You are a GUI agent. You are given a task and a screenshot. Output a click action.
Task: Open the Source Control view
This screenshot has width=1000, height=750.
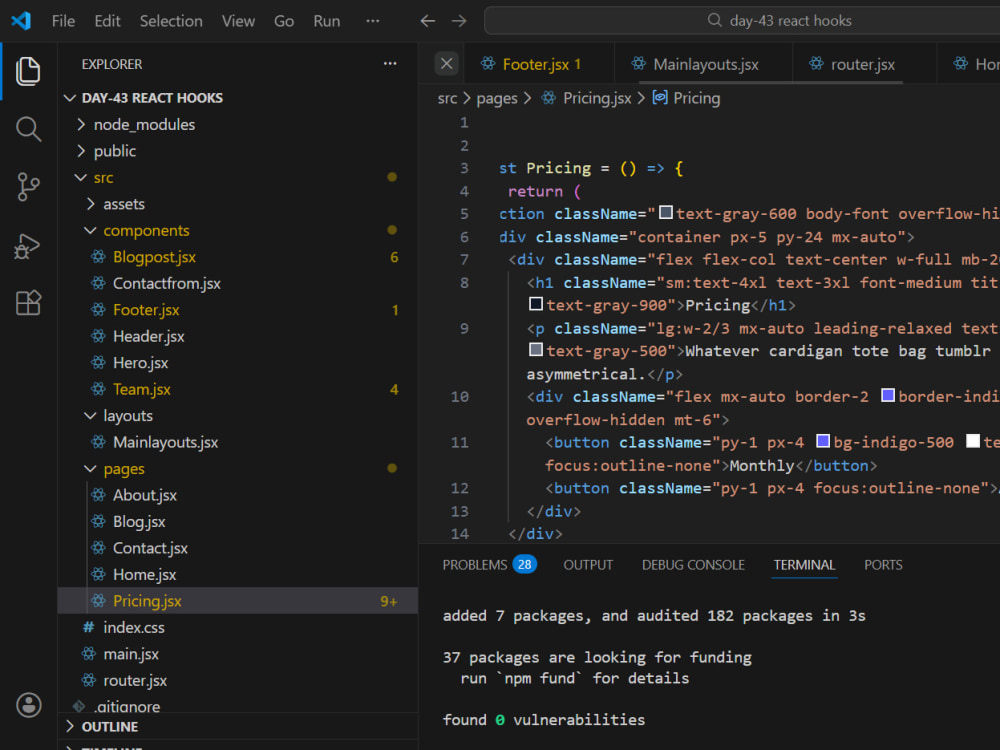(x=28, y=187)
